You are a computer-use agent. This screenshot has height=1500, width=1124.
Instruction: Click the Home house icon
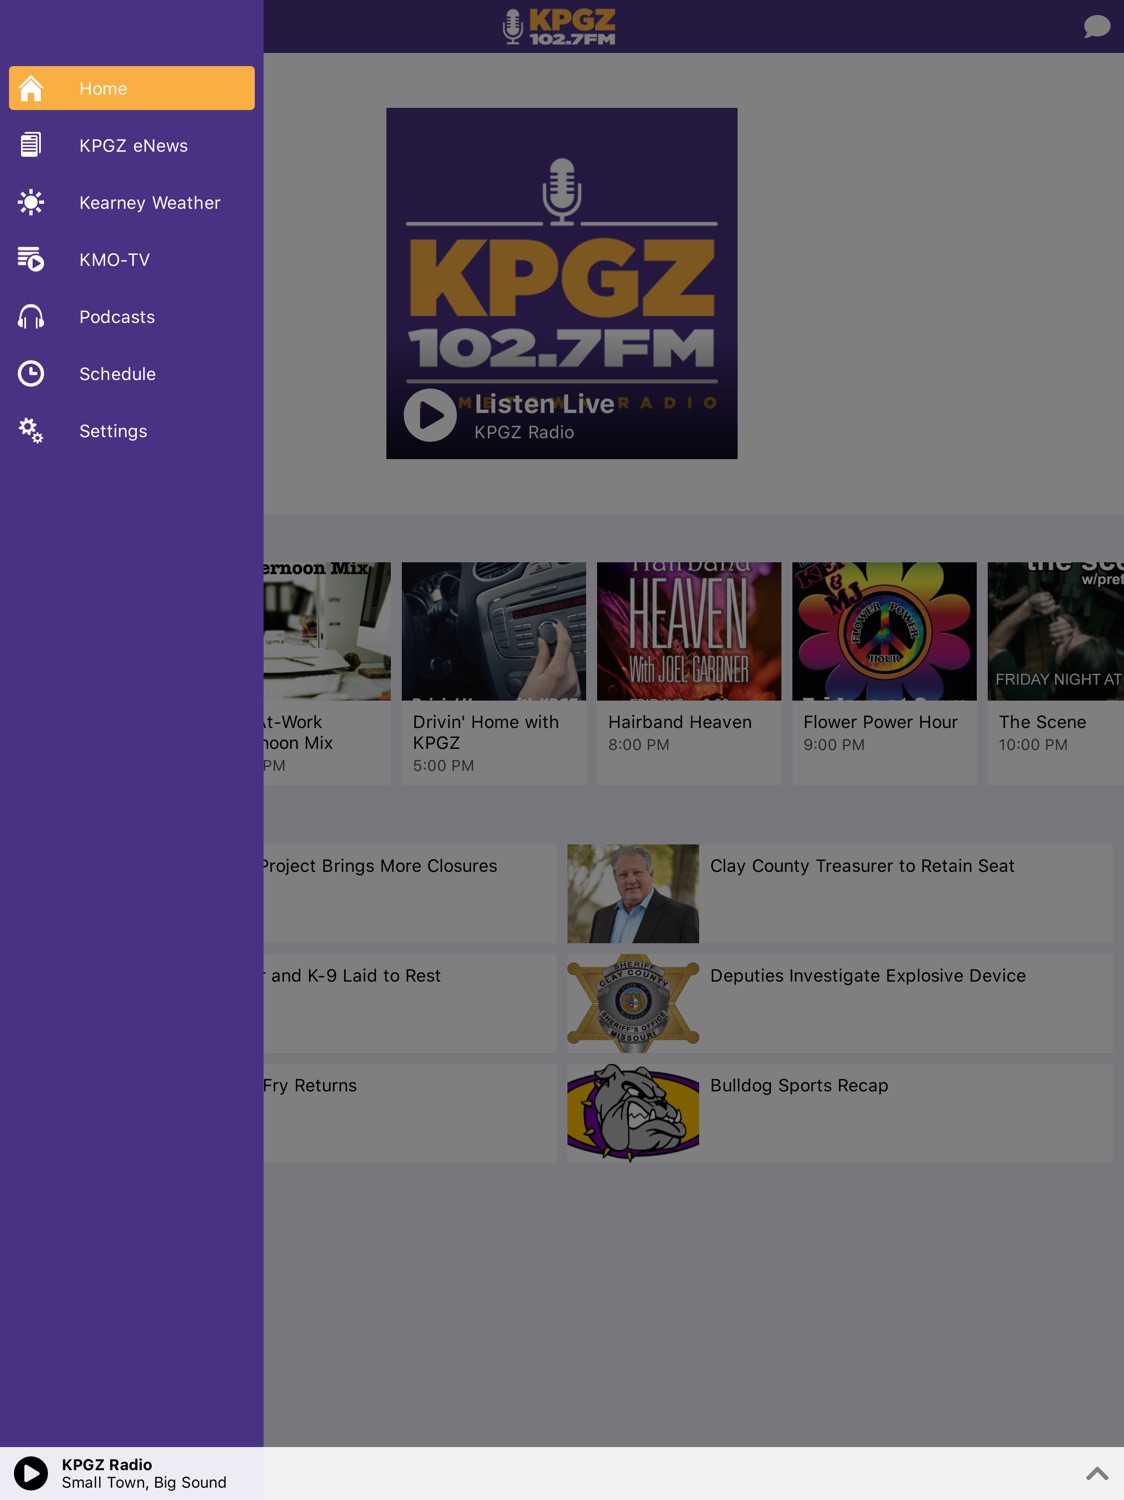point(31,88)
